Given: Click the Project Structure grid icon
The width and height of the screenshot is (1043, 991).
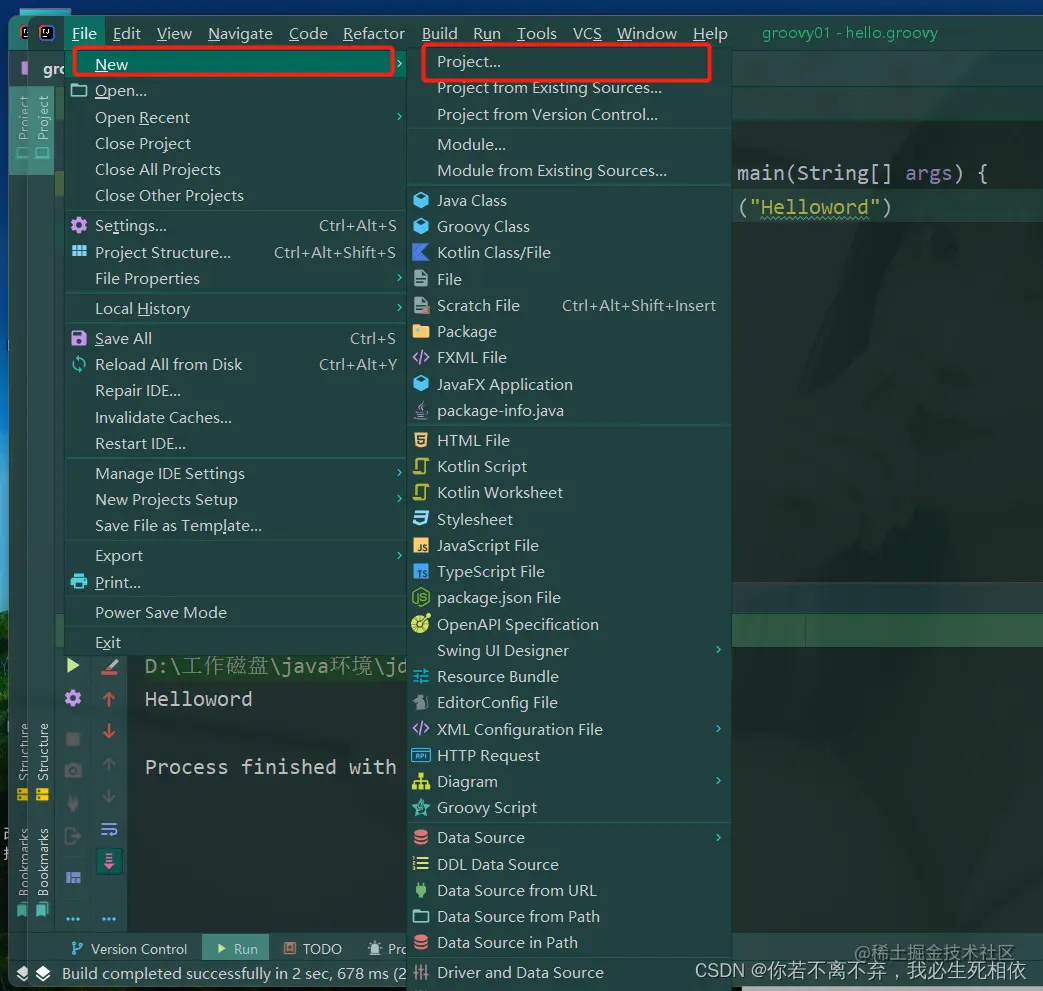Looking at the screenshot, I should [78, 251].
